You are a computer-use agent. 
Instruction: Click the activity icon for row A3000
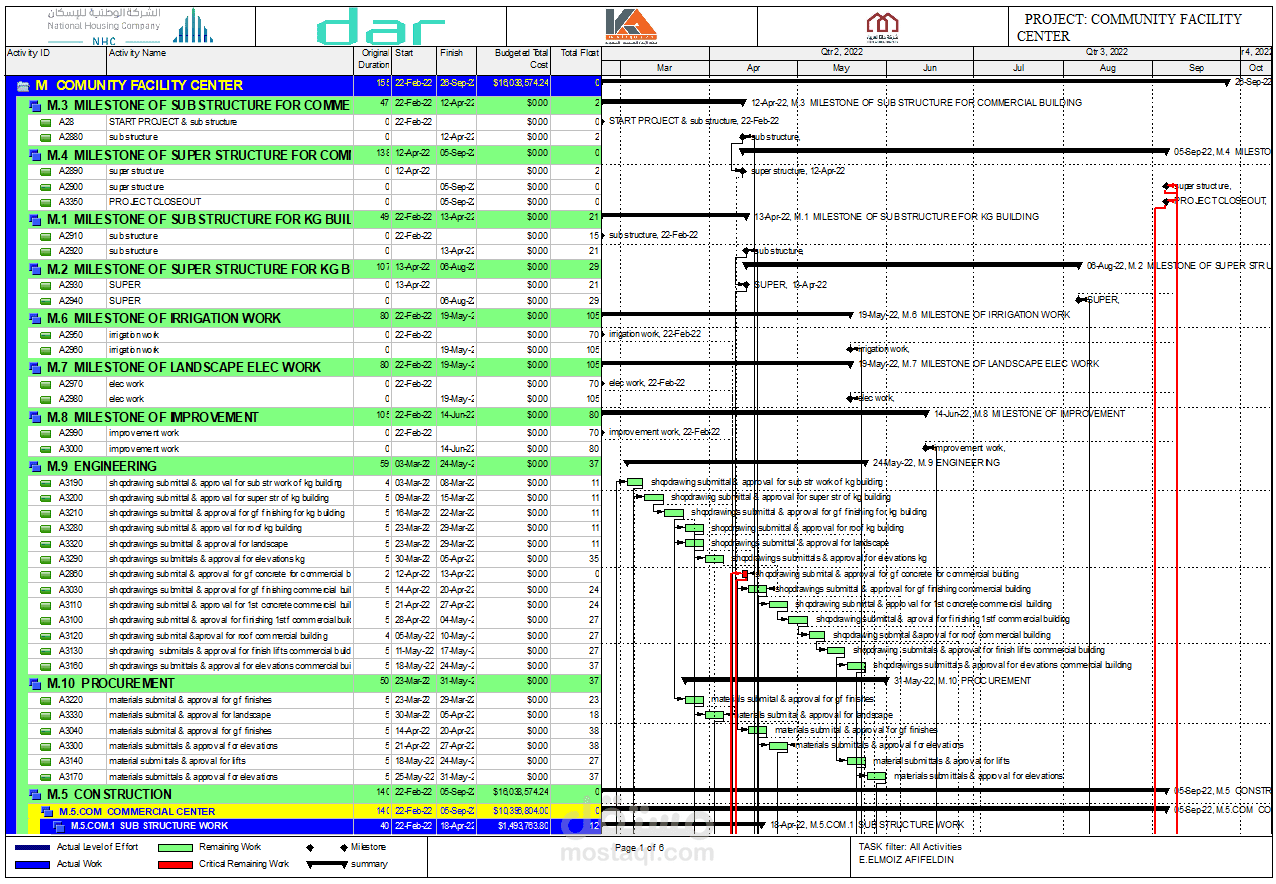pos(45,449)
